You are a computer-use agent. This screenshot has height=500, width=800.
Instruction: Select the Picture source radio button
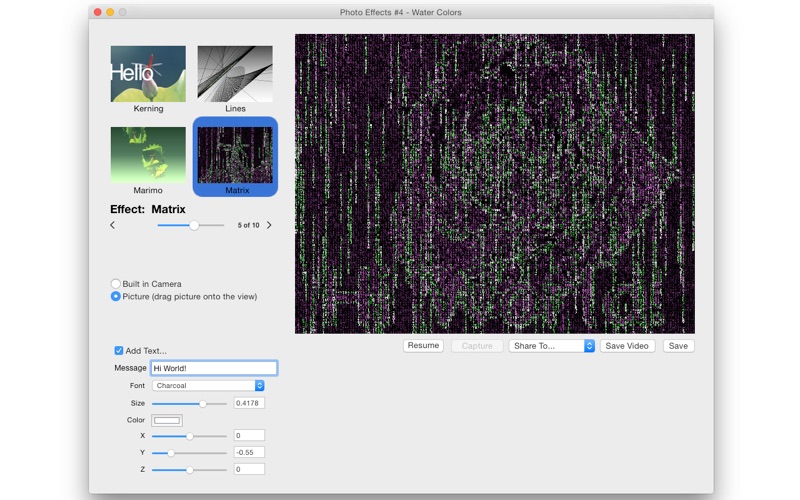coord(116,296)
